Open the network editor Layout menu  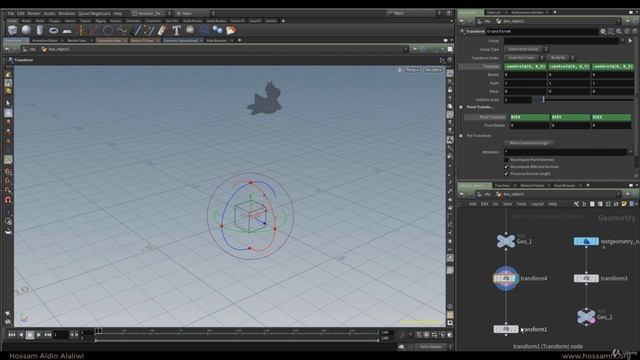tap(537, 204)
